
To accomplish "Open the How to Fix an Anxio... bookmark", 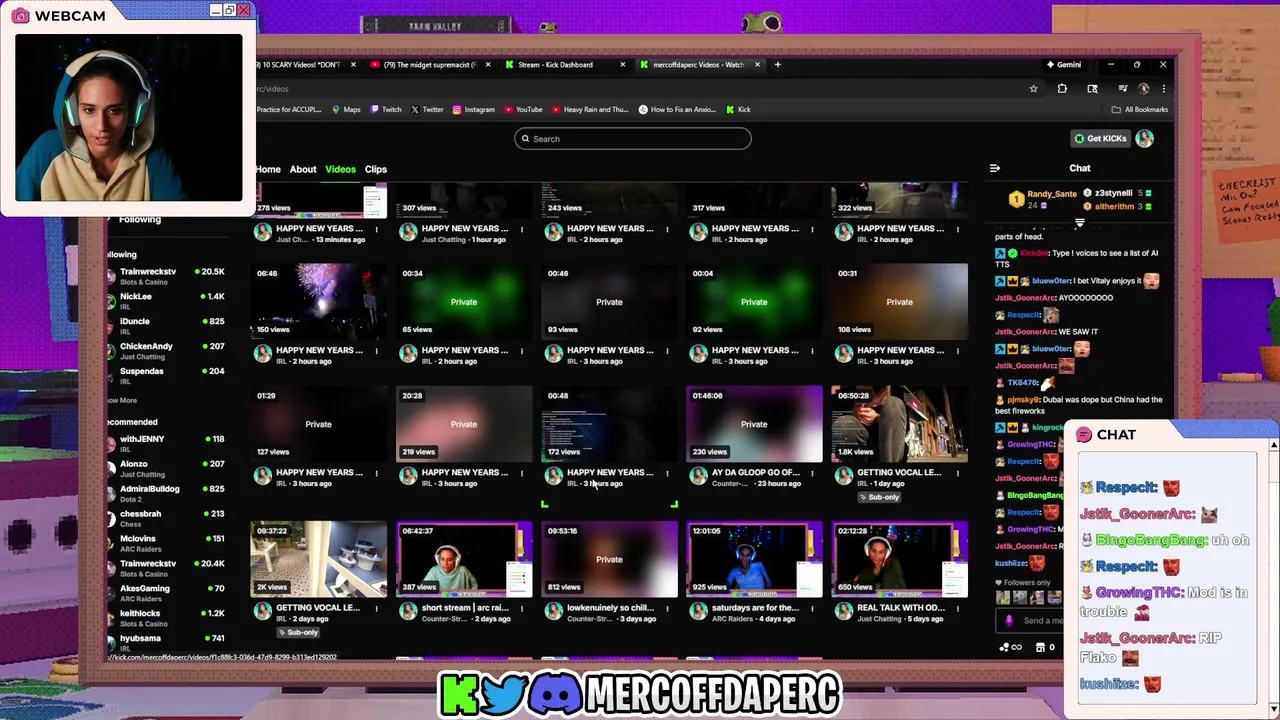I will (678, 109).
